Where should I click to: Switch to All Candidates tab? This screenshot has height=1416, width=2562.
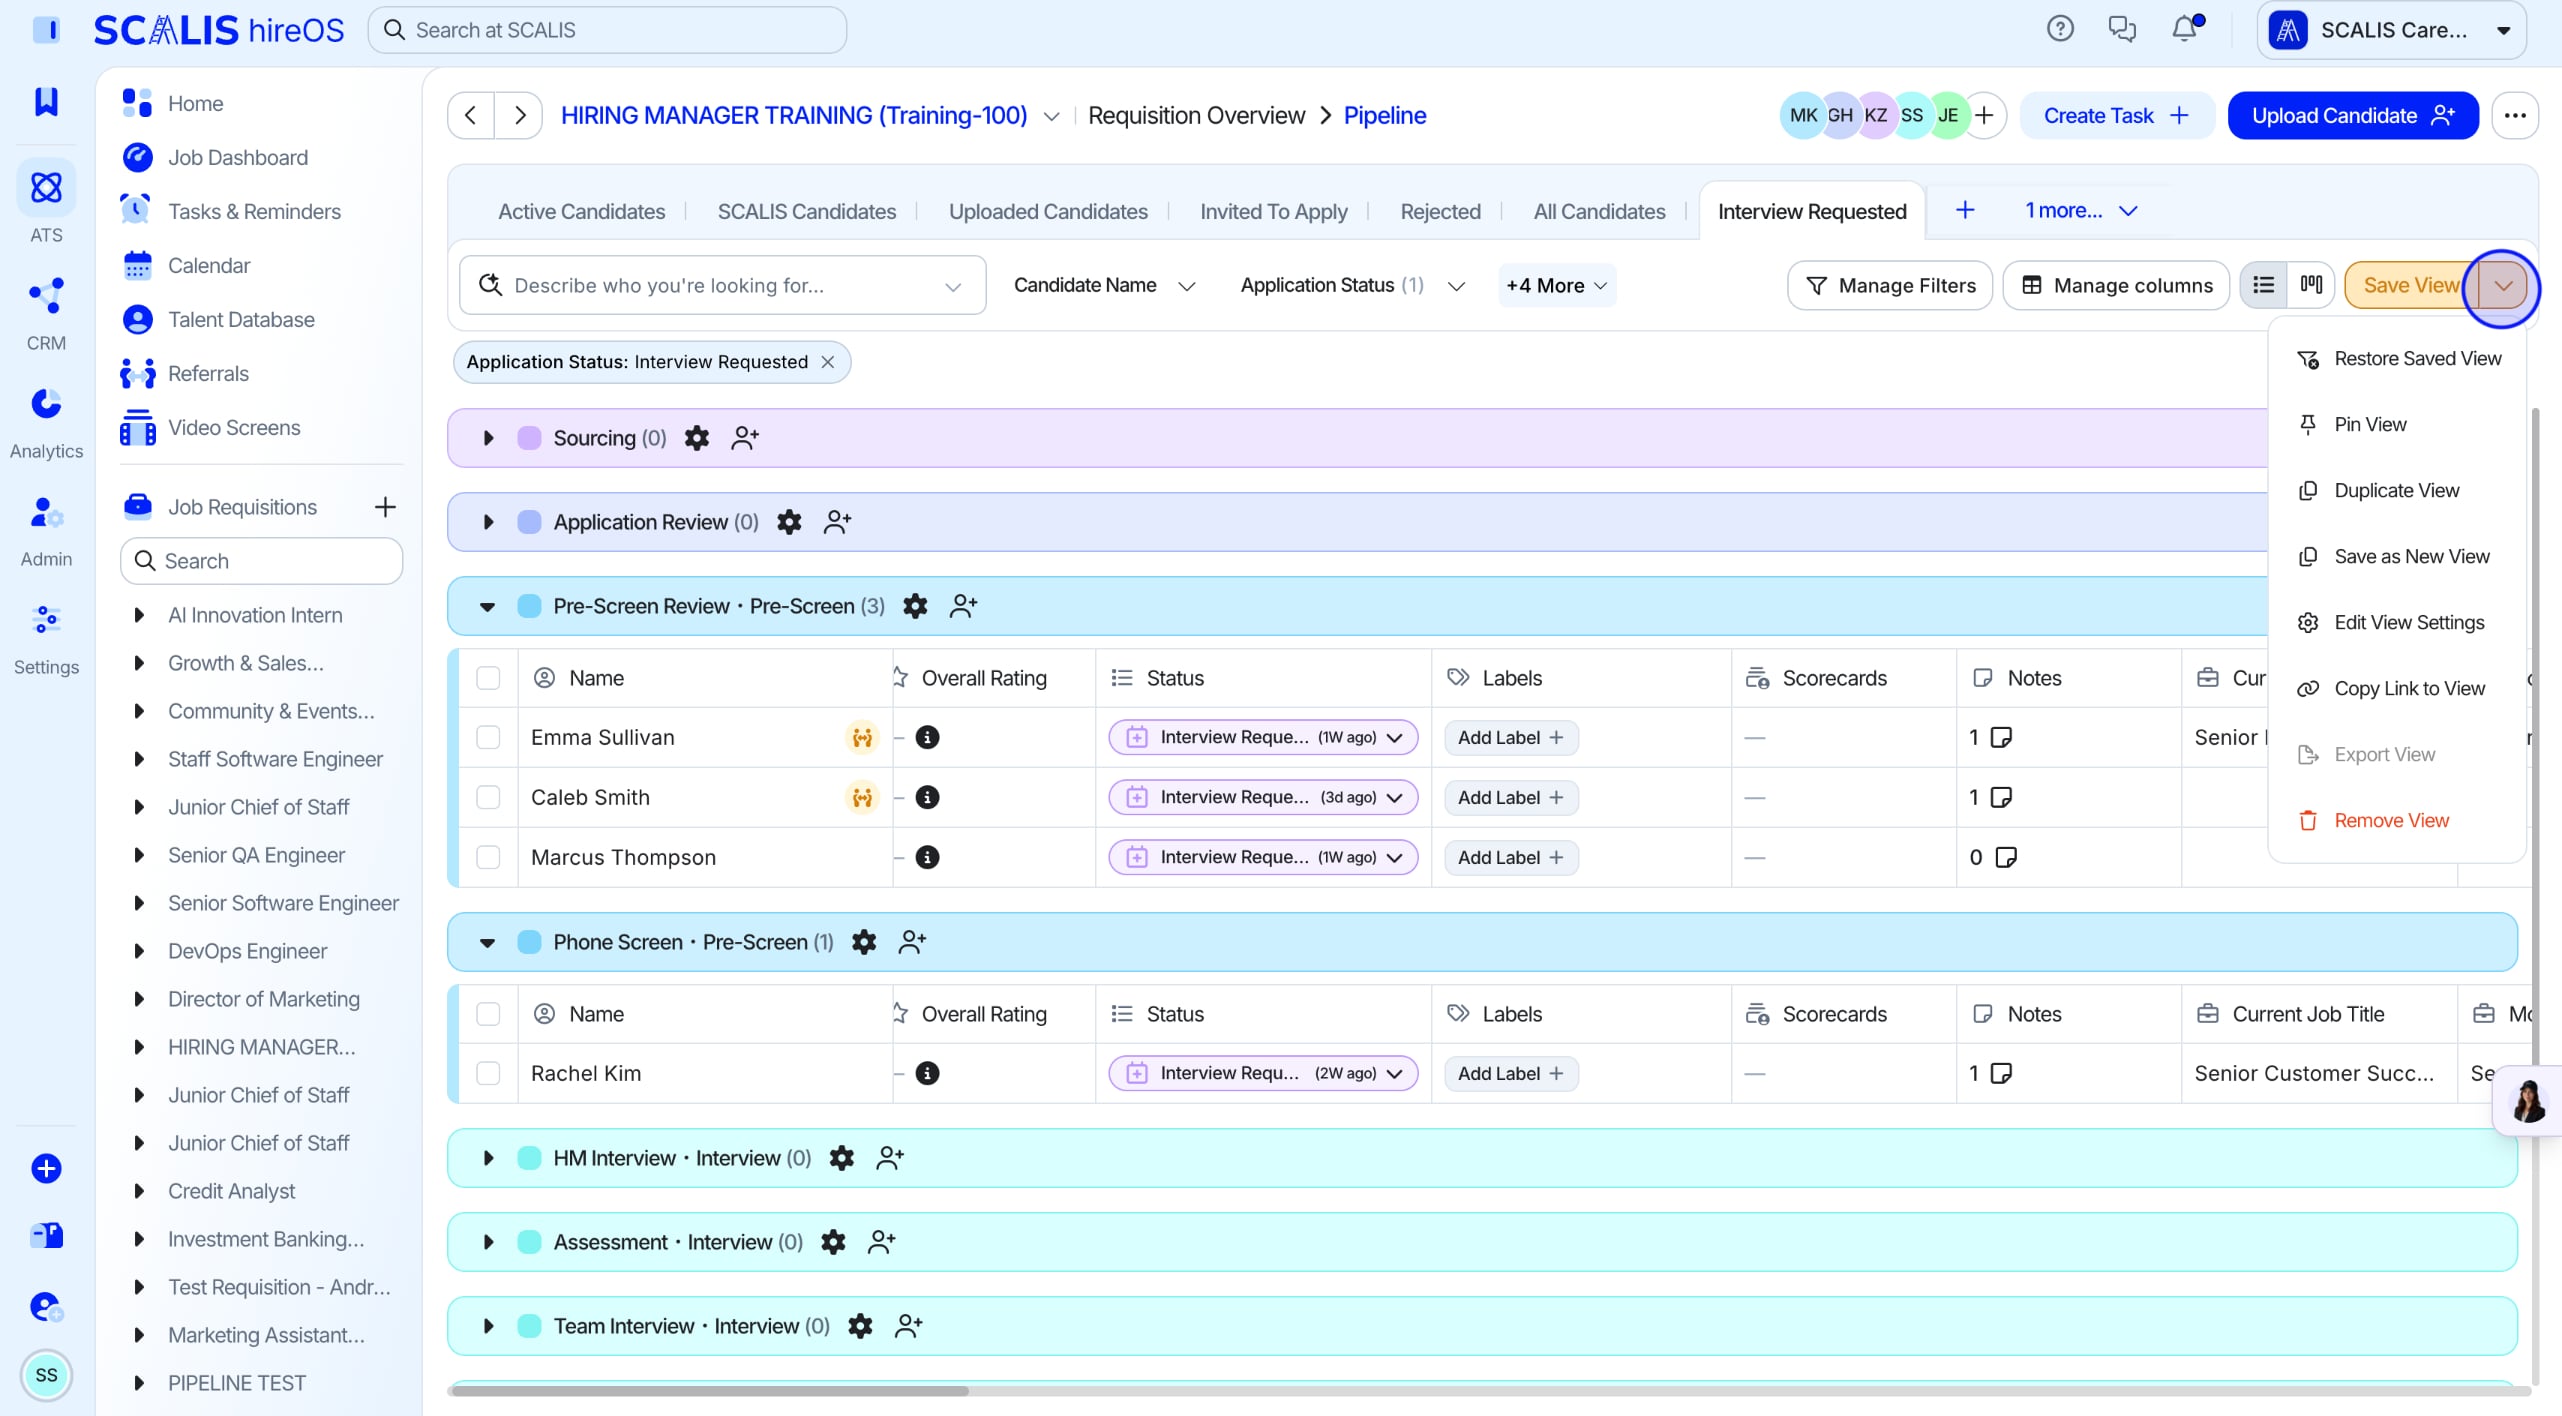click(x=1599, y=211)
